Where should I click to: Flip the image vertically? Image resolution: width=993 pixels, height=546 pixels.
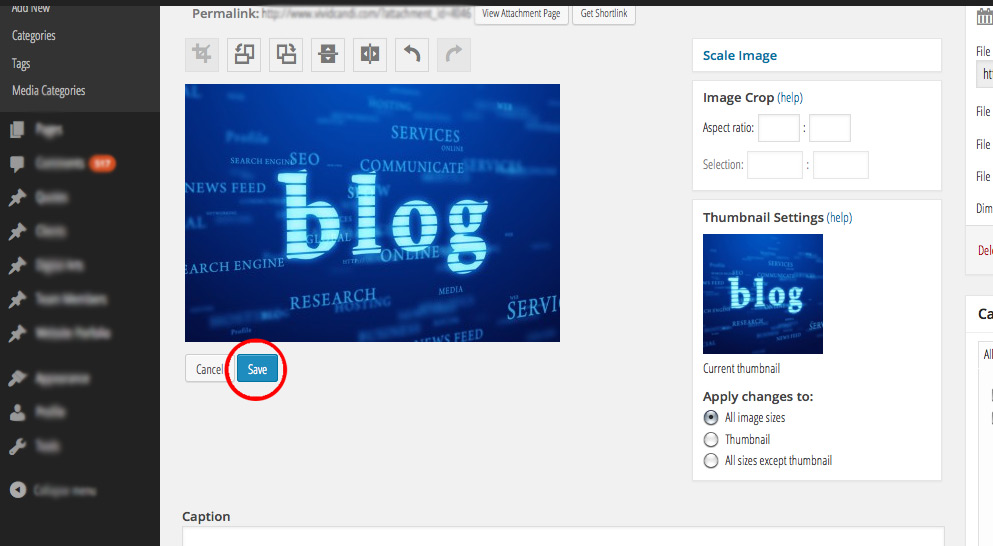[x=329, y=55]
